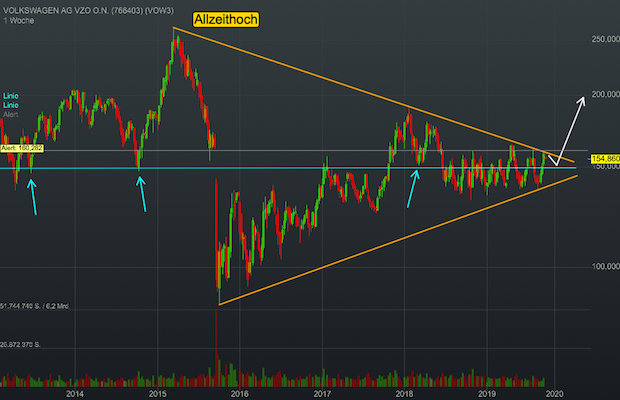Click the 2017 label on the time axis
The height and width of the screenshot is (400, 620).
click(x=322, y=394)
